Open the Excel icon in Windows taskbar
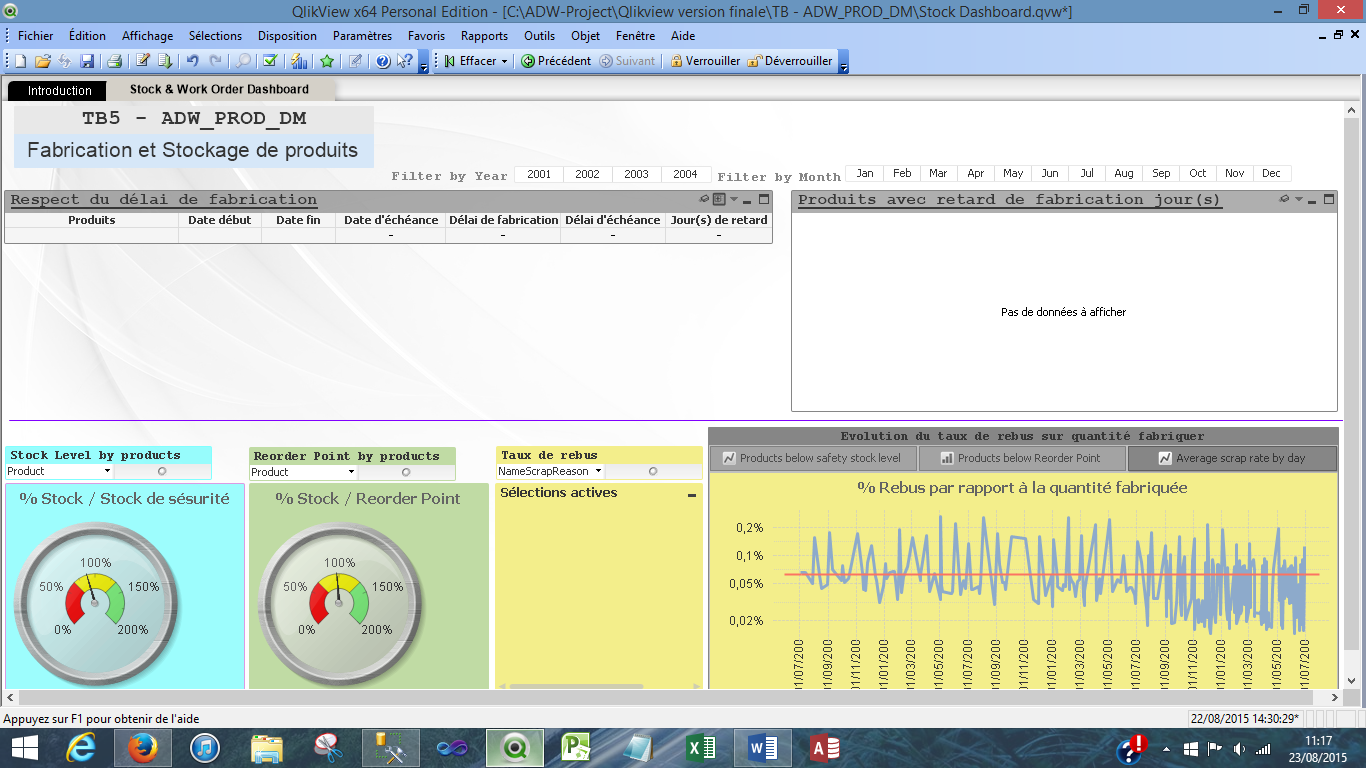The image size is (1366, 768). [x=700, y=747]
